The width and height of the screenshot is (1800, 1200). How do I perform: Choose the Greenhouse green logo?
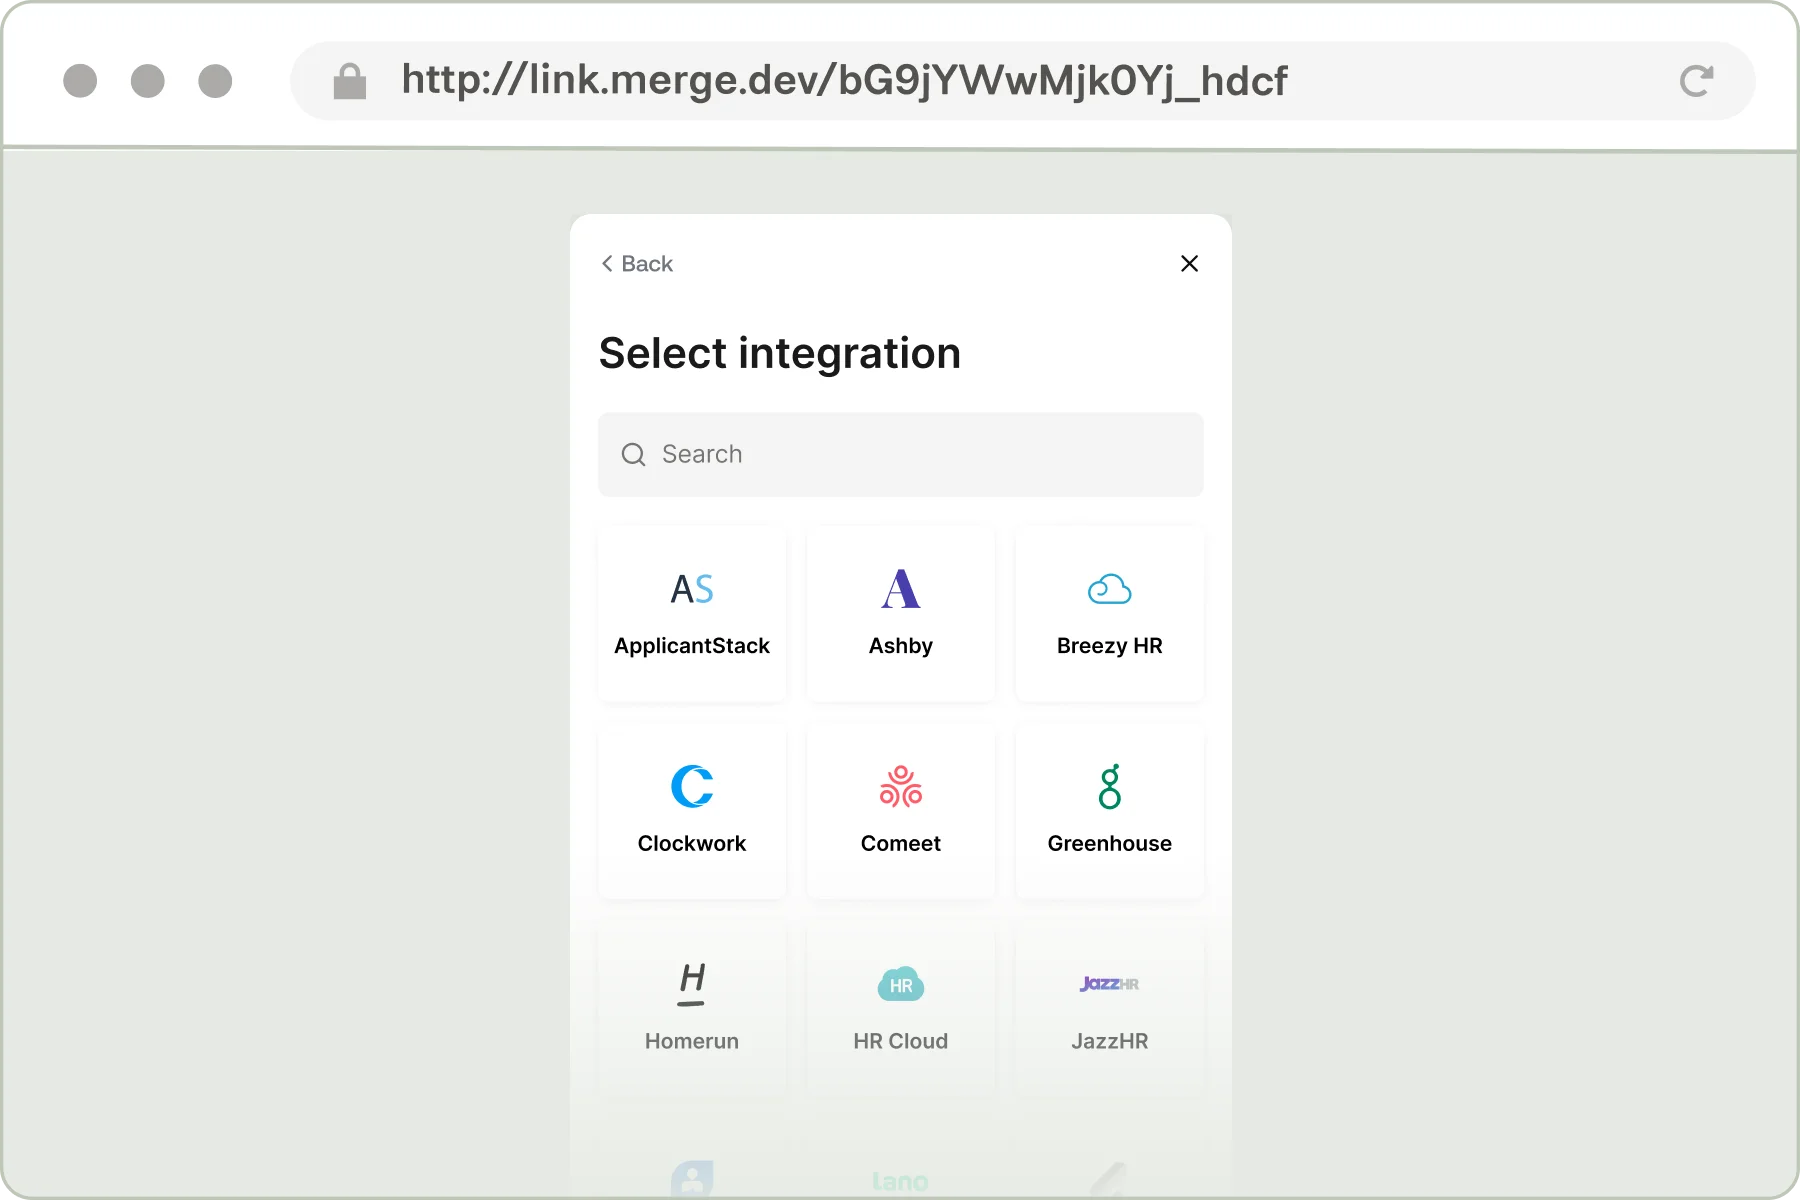1110,786
